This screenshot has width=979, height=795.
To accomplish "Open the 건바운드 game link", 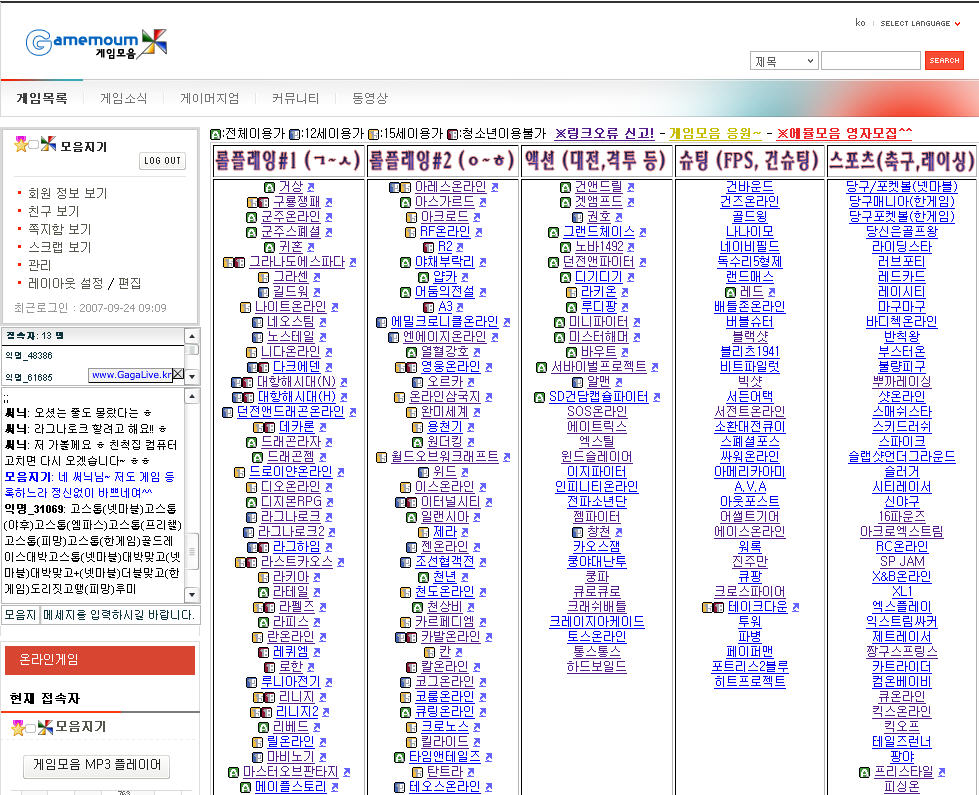I will [x=750, y=187].
